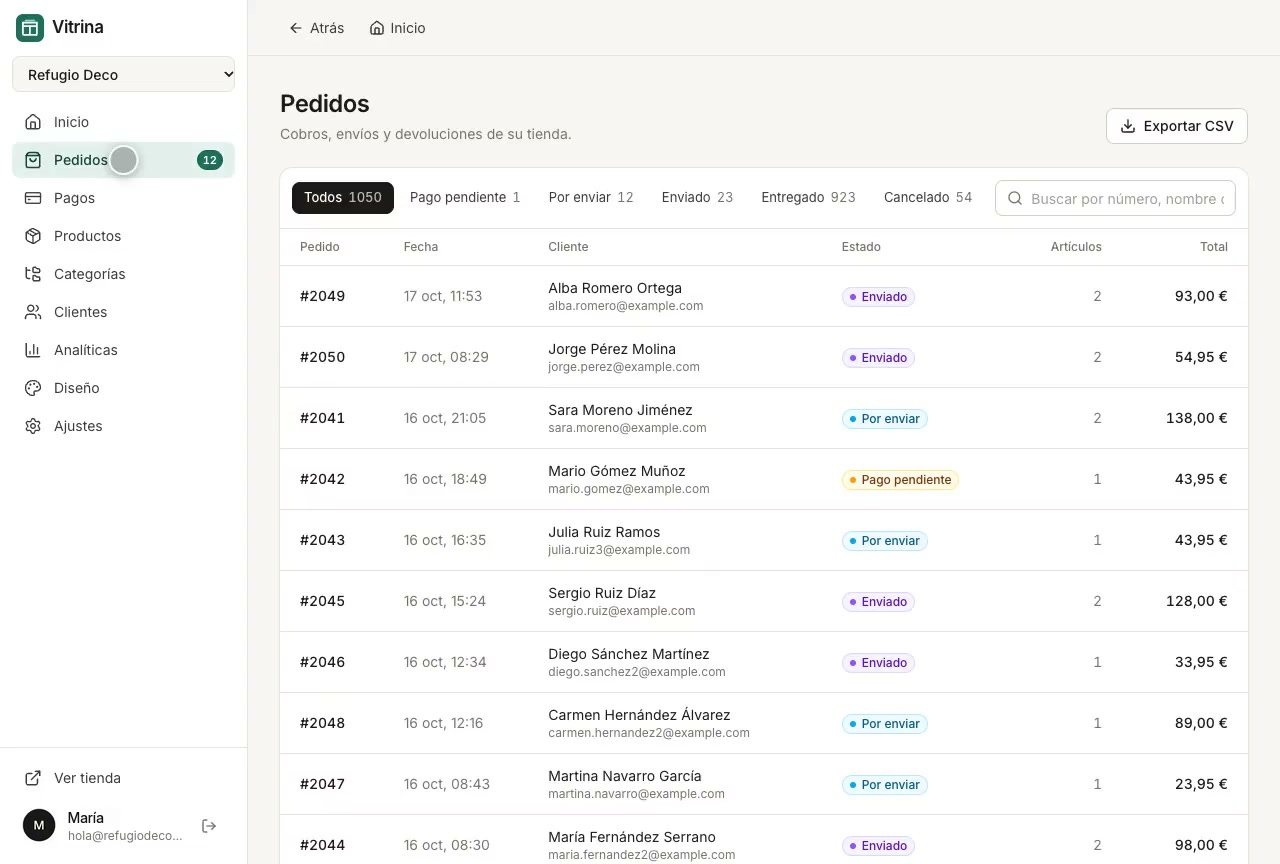Click the Exportar CSV button label
The height and width of the screenshot is (864, 1280).
pyautogui.click(x=1188, y=126)
